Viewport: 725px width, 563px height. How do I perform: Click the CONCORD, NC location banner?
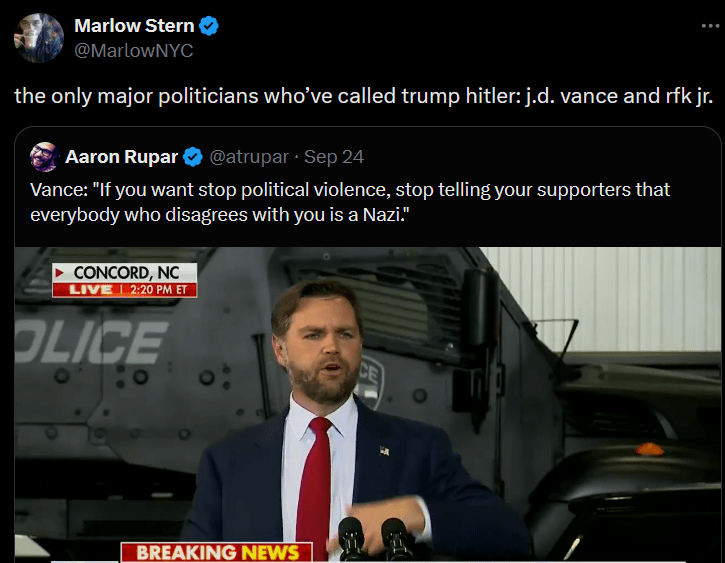[x=125, y=272]
